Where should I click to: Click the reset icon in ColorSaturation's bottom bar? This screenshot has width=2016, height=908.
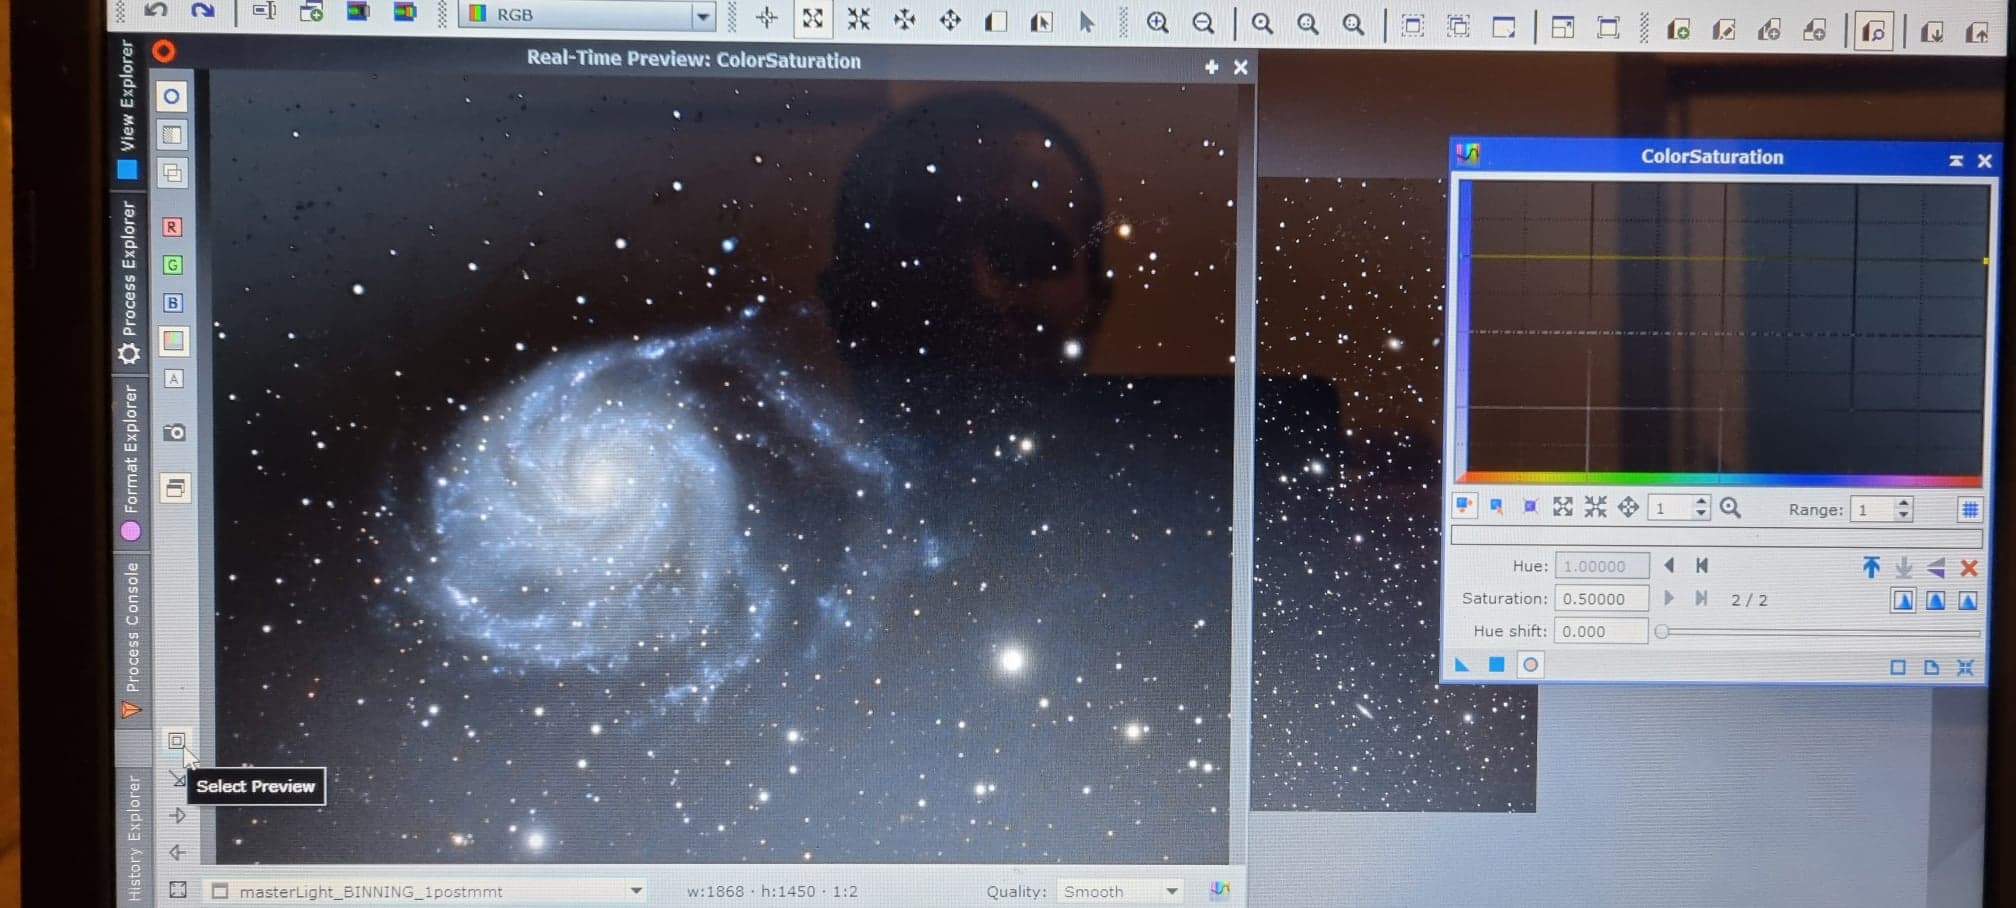[x=1965, y=667]
